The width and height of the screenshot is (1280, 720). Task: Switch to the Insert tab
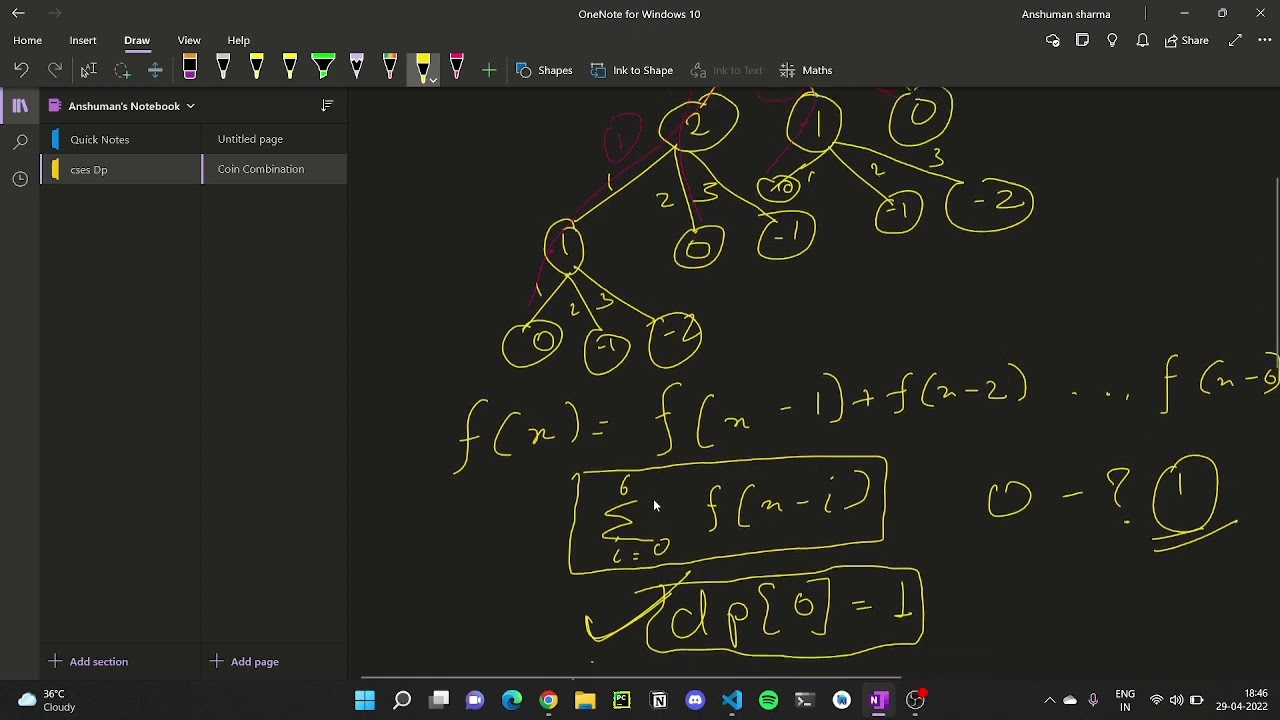83,40
